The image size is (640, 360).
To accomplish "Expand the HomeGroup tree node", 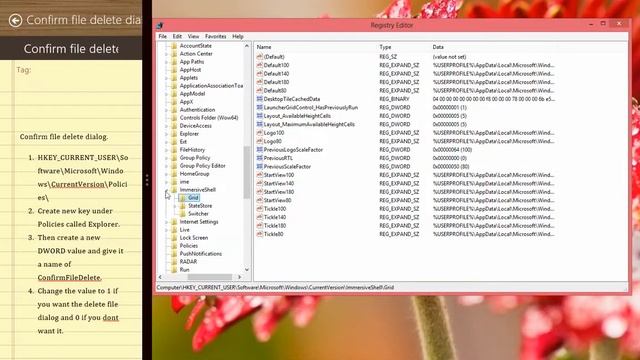I will click(167, 174).
